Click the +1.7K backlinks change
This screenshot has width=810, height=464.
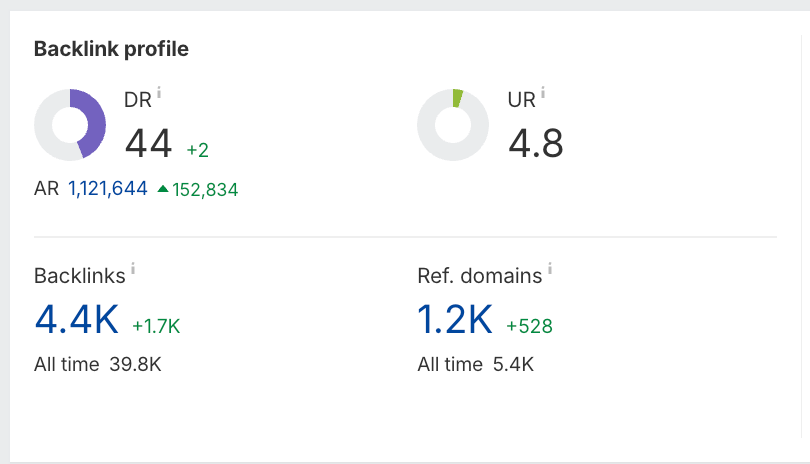pos(156,326)
